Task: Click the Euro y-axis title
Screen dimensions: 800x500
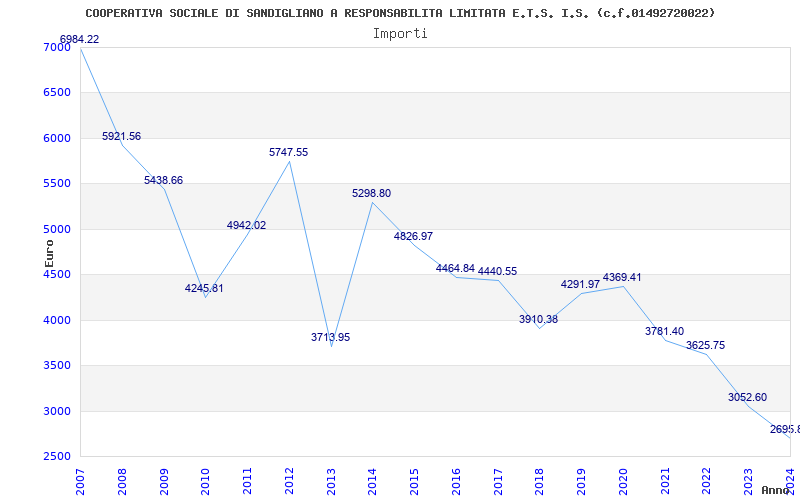Action: coord(49,254)
